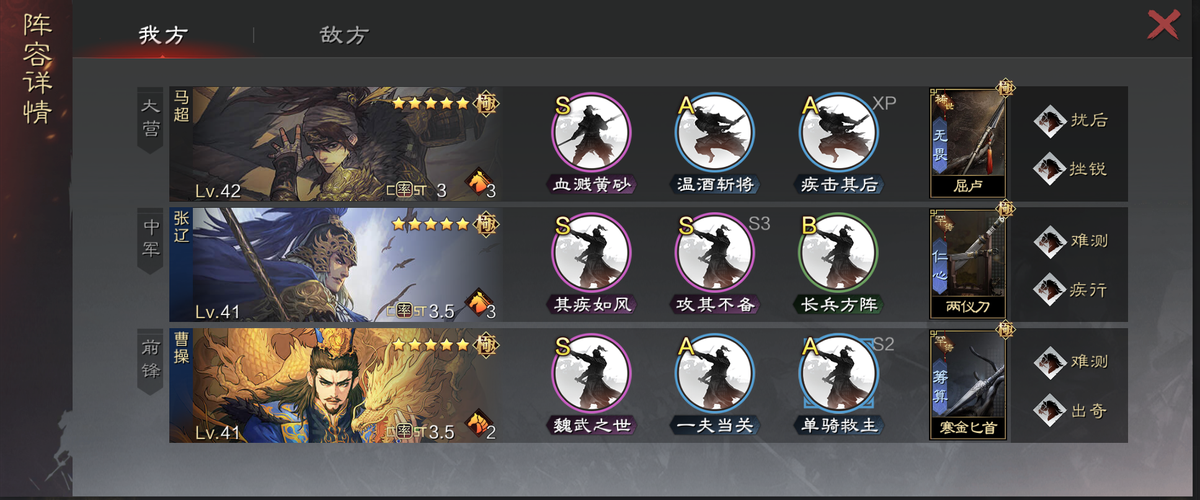Screen dimensions: 1200x500
Task: Select the 一夫当关 skill icon
Action: pos(715,374)
